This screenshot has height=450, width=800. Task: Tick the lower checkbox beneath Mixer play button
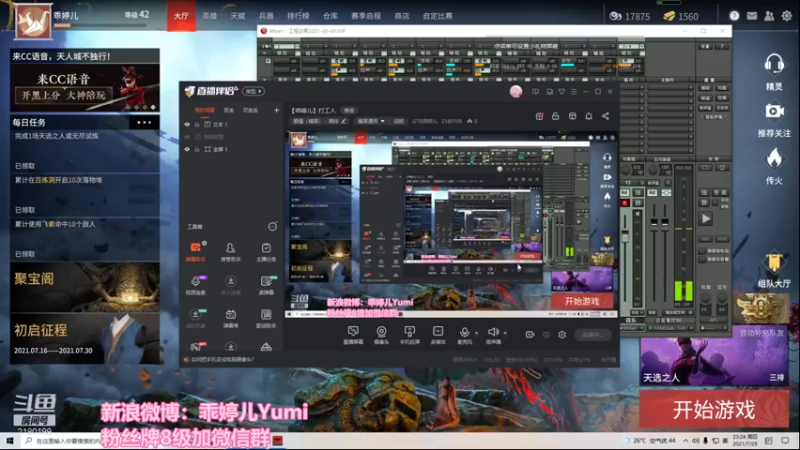click(x=702, y=259)
